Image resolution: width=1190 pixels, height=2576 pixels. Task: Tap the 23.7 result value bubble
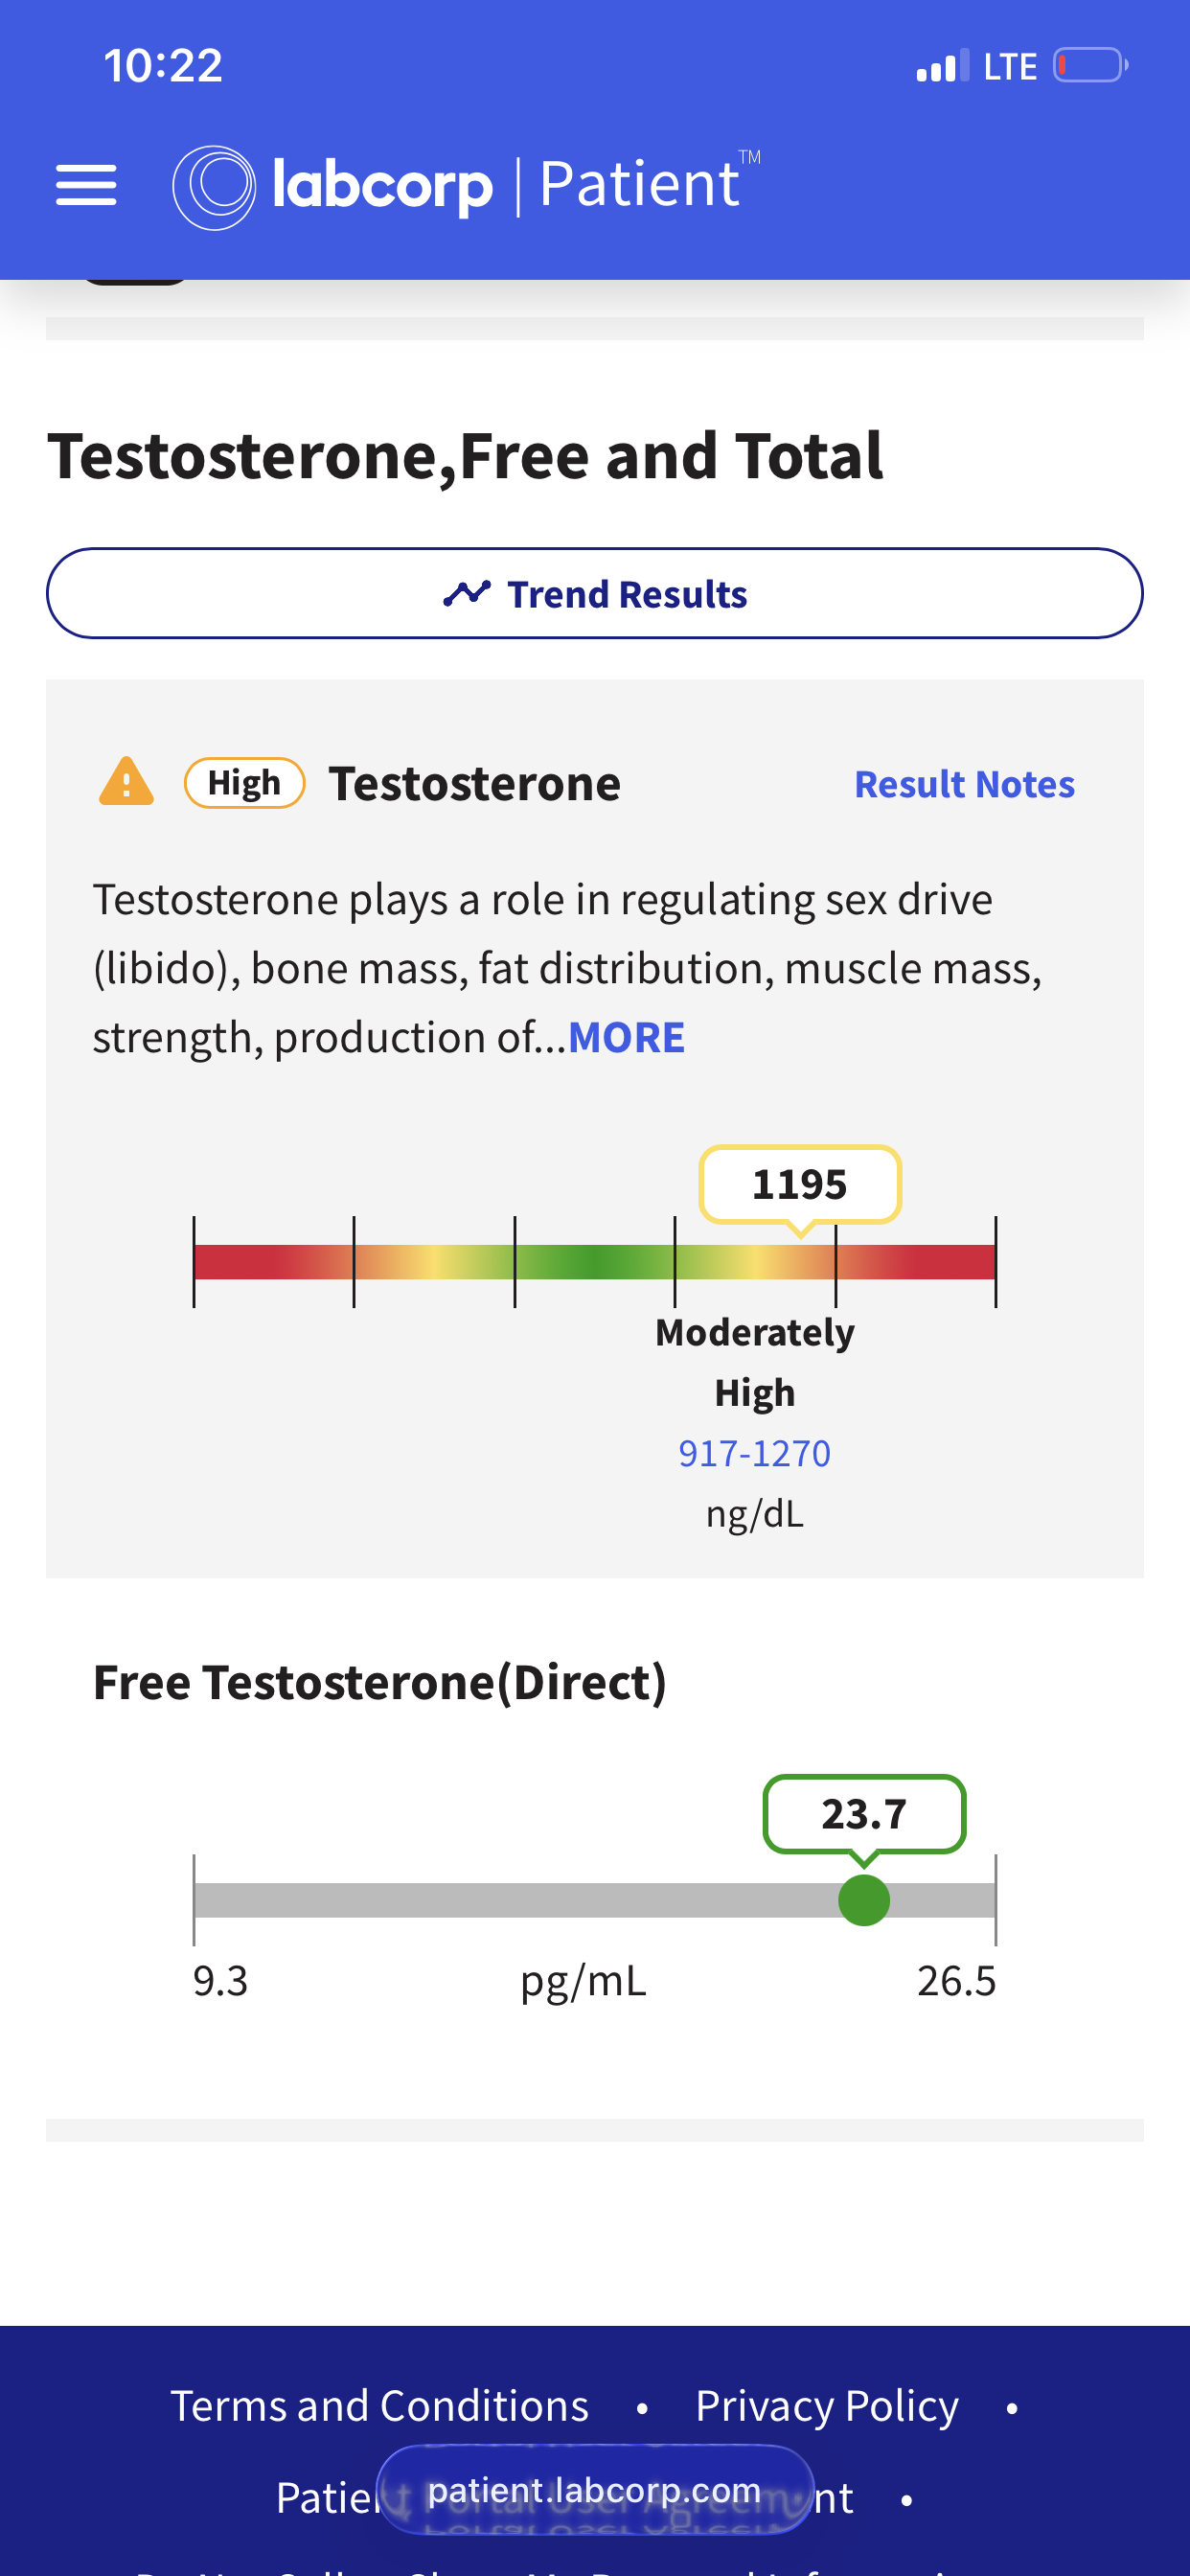[864, 1814]
